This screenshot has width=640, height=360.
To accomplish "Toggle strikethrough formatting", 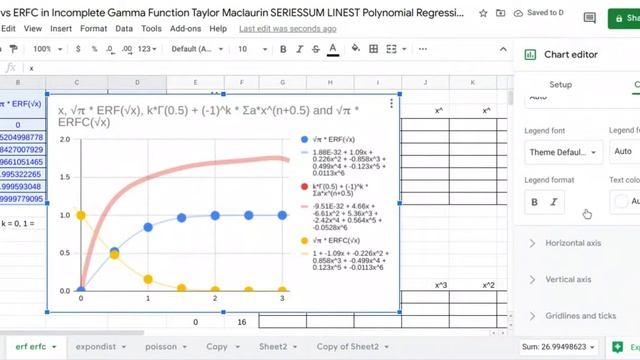I will tap(316, 49).
